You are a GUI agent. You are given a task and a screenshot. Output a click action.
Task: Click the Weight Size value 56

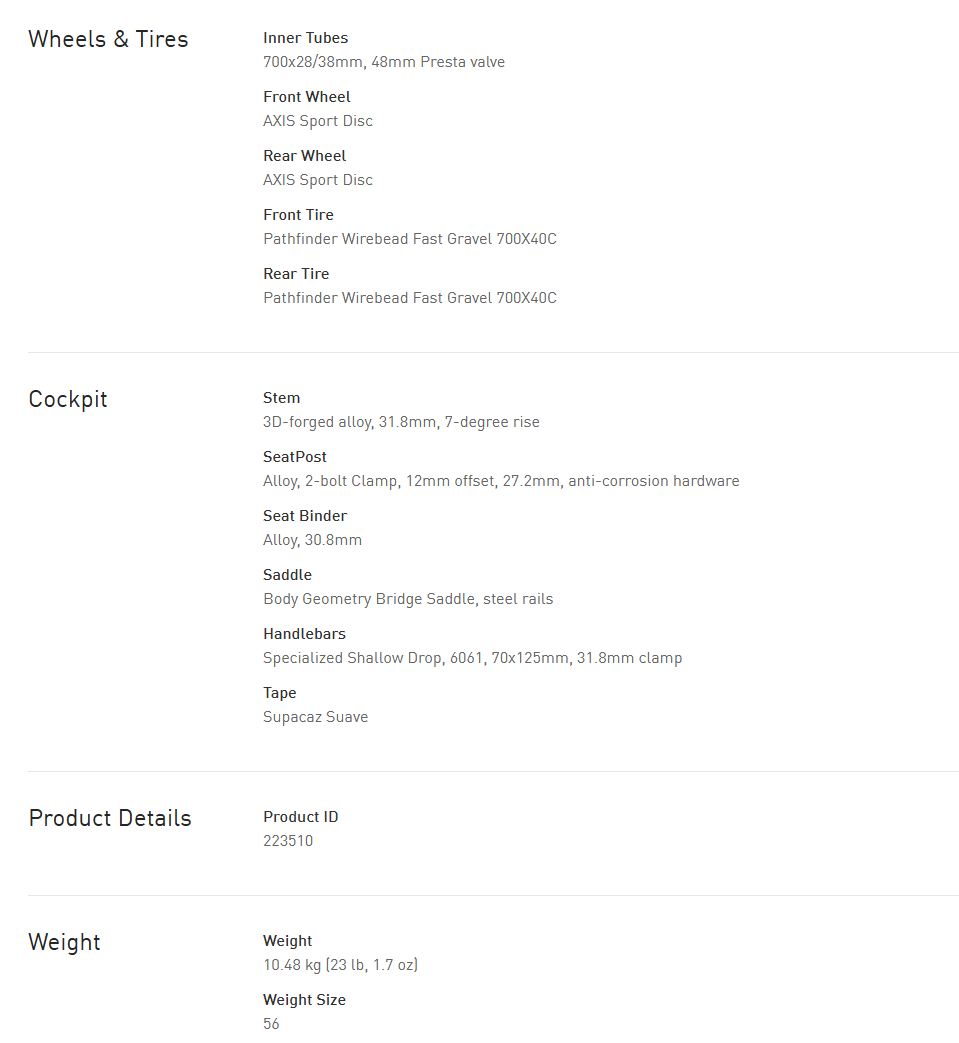(272, 1024)
